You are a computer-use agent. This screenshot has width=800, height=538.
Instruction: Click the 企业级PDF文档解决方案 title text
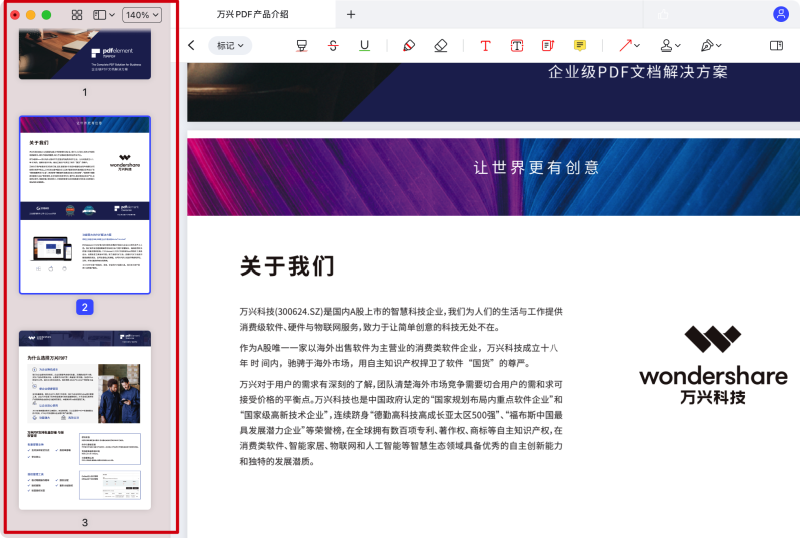(x=638, y=72)
